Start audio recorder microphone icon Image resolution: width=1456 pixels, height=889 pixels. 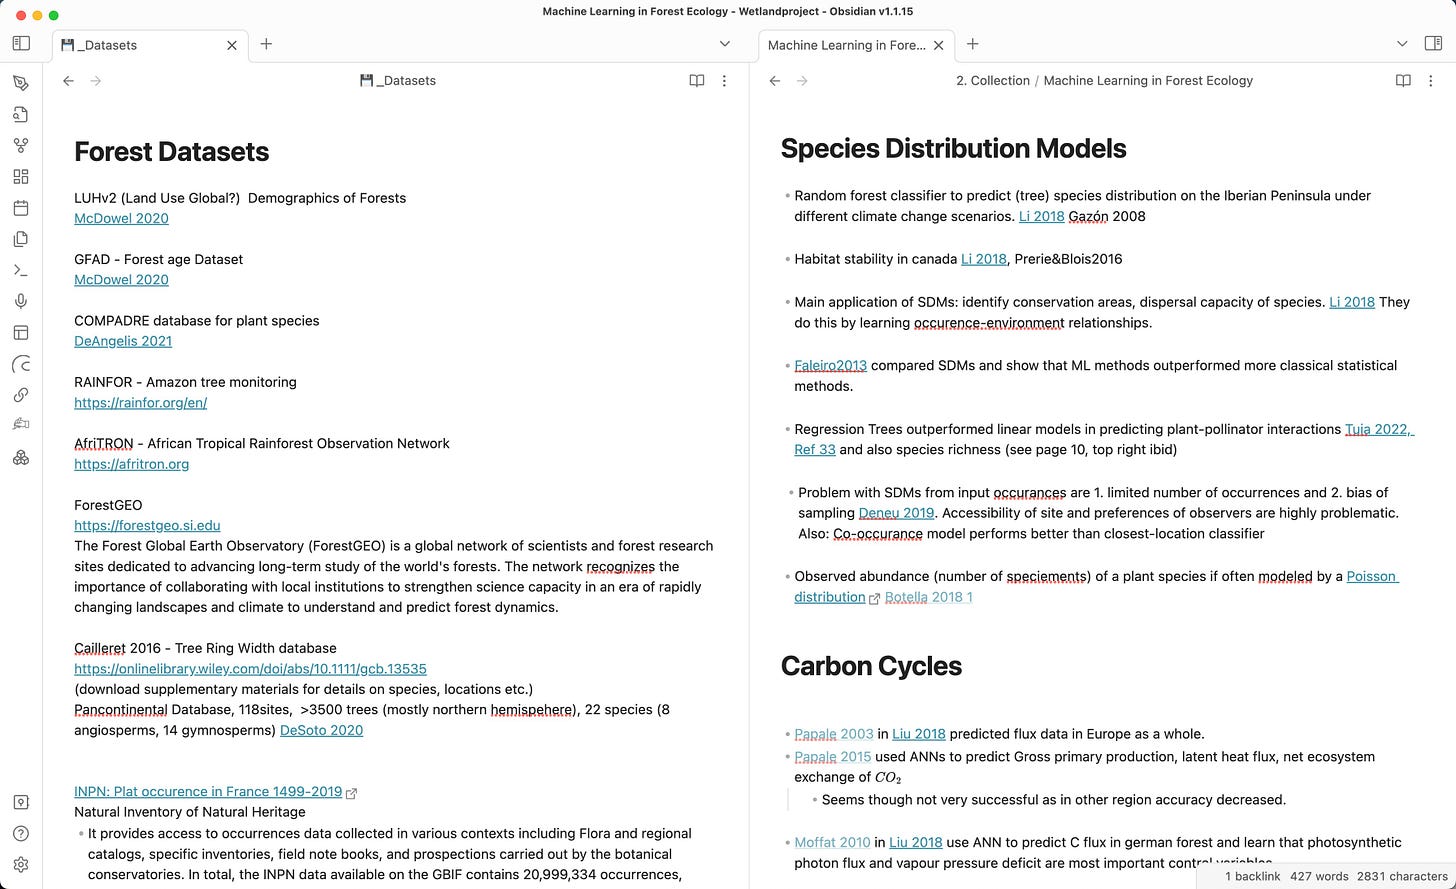(x=21, y=301)
